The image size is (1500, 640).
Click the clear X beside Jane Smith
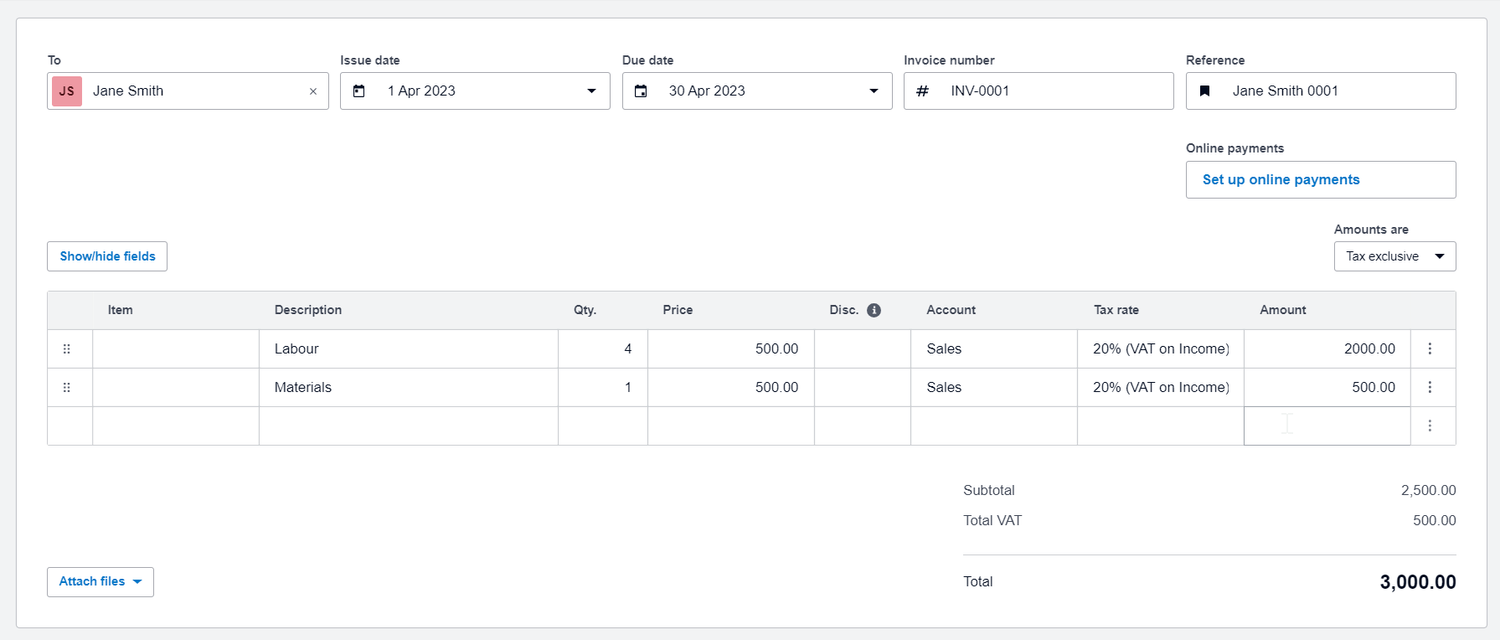(x=313, y=91)
